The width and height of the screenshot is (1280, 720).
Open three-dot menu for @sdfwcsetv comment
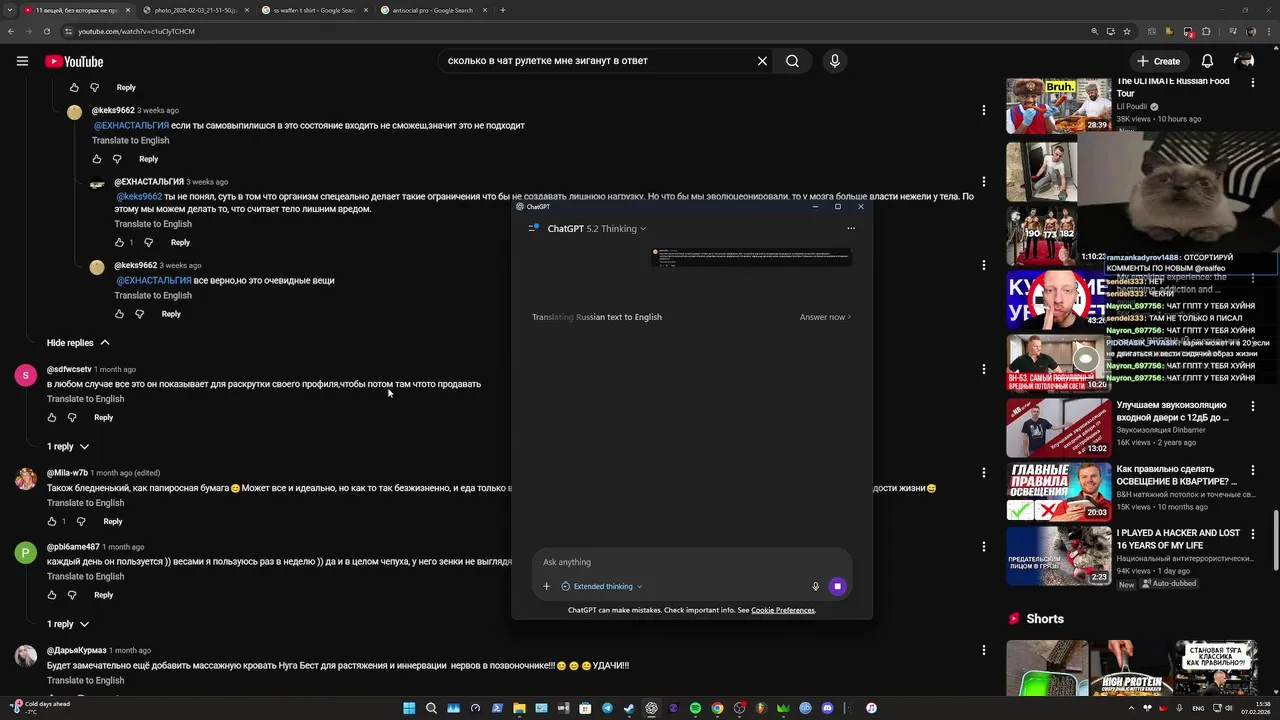coord(984,369)
